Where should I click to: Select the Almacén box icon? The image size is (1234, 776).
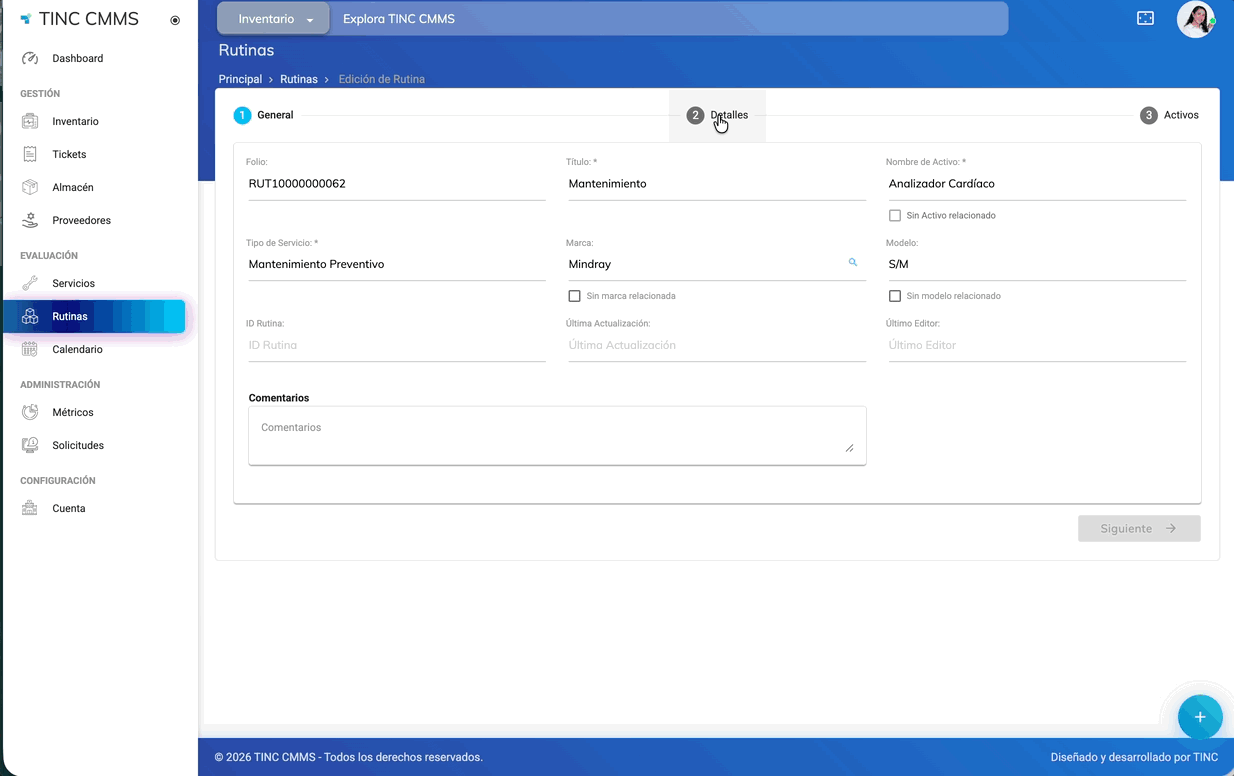tap(30, 187)
